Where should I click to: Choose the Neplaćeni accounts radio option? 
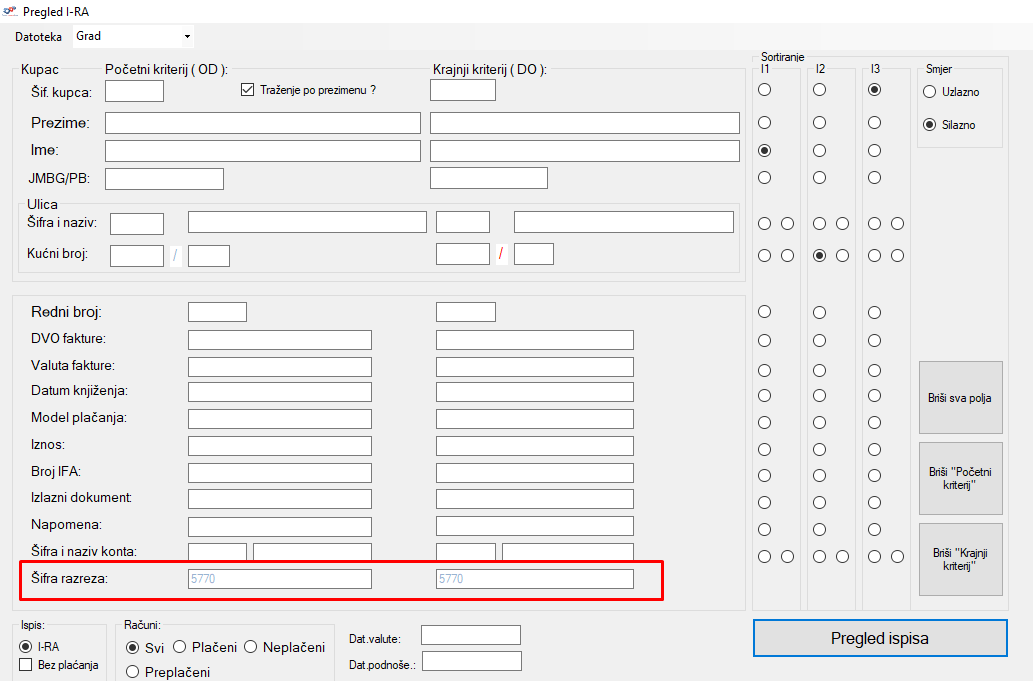coord(251,647)
